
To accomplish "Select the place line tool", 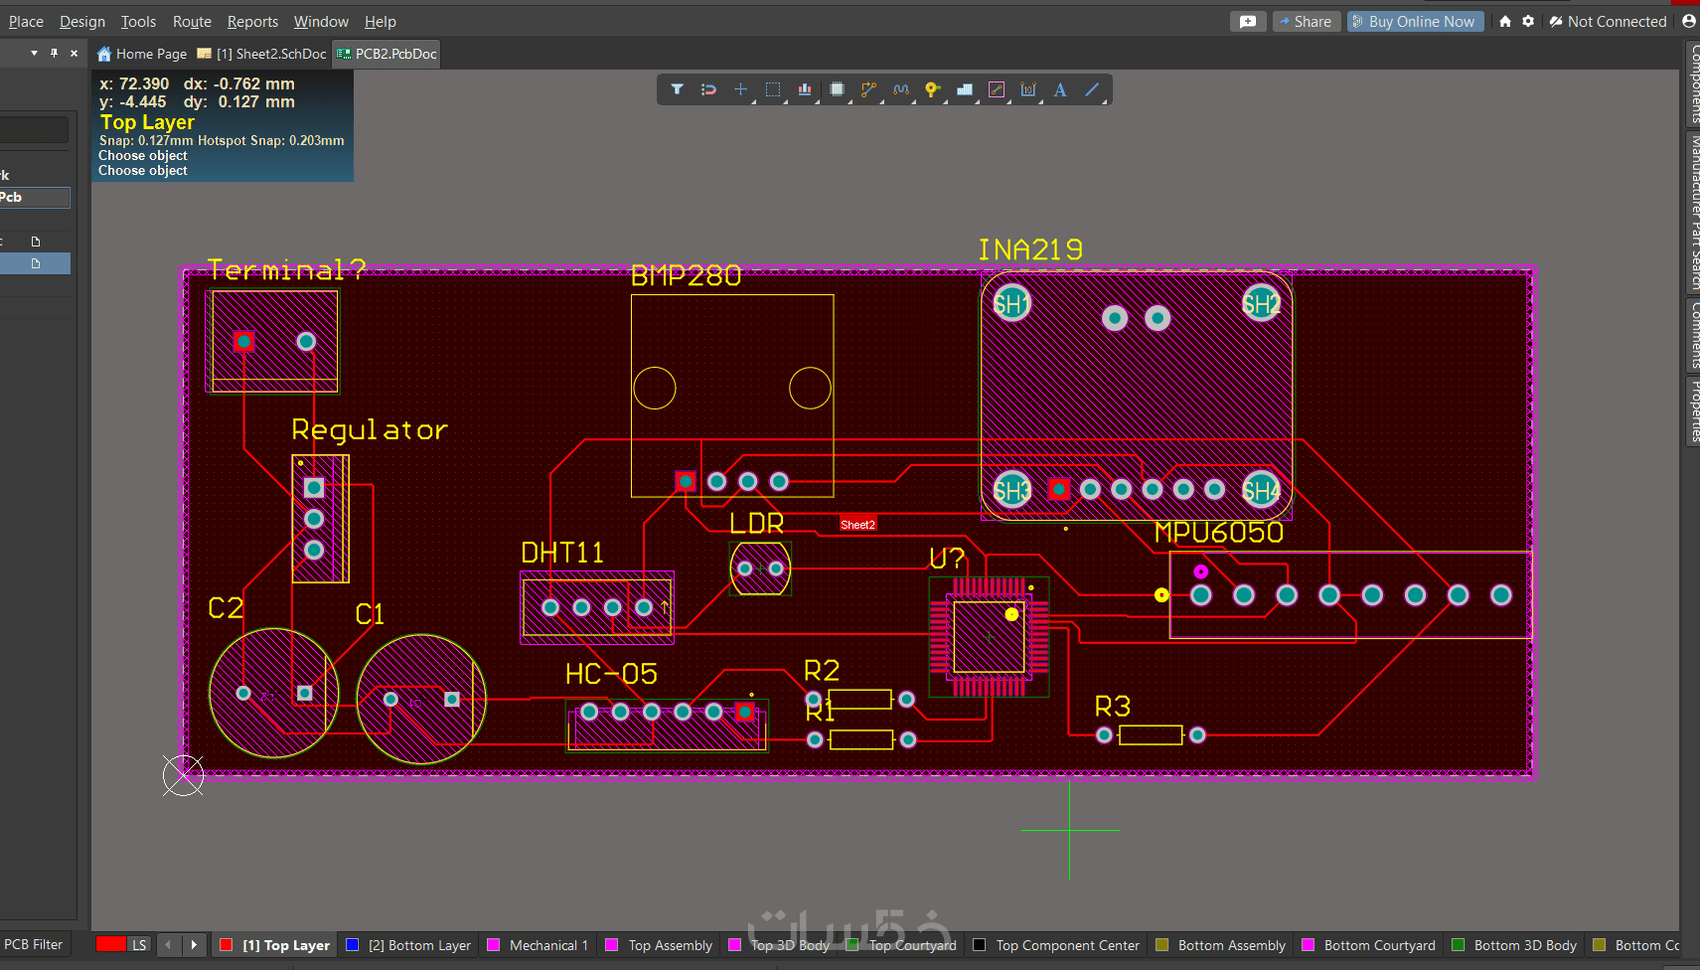I will tap(1092, 90).
